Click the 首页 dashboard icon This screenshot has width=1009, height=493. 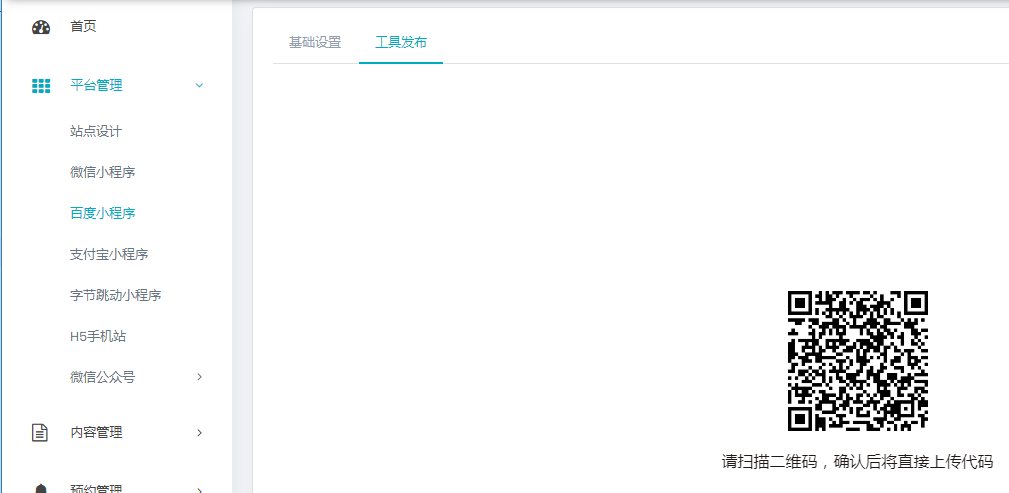[x=41, y=27]
